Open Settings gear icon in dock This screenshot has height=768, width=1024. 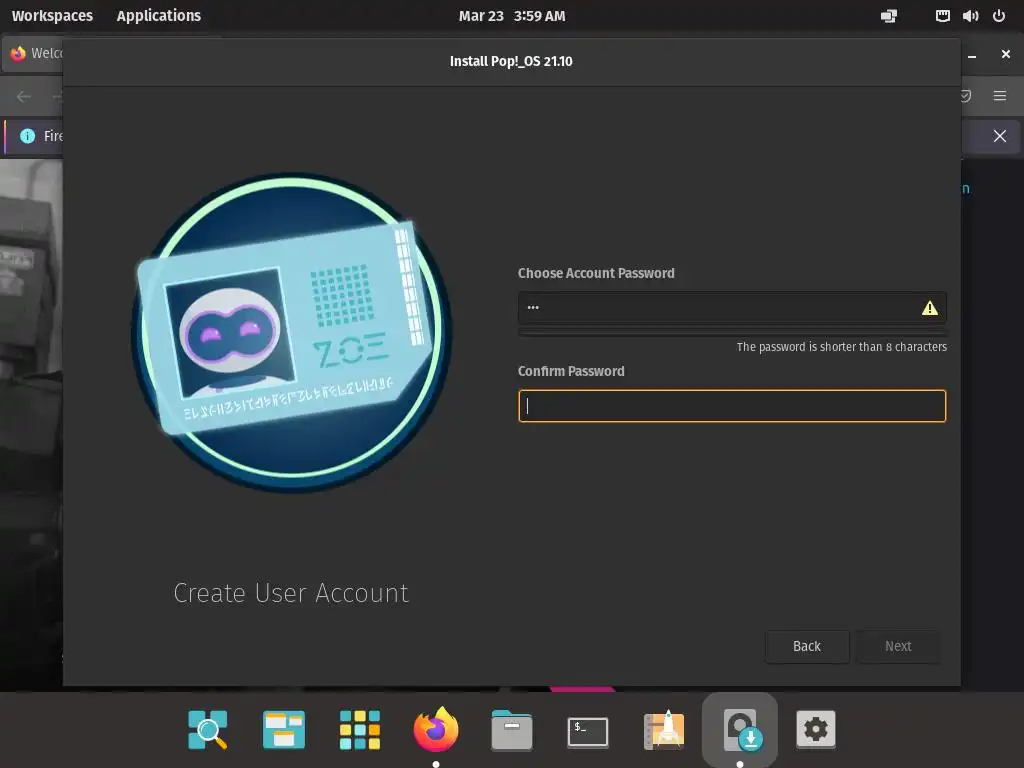[816, 729]
